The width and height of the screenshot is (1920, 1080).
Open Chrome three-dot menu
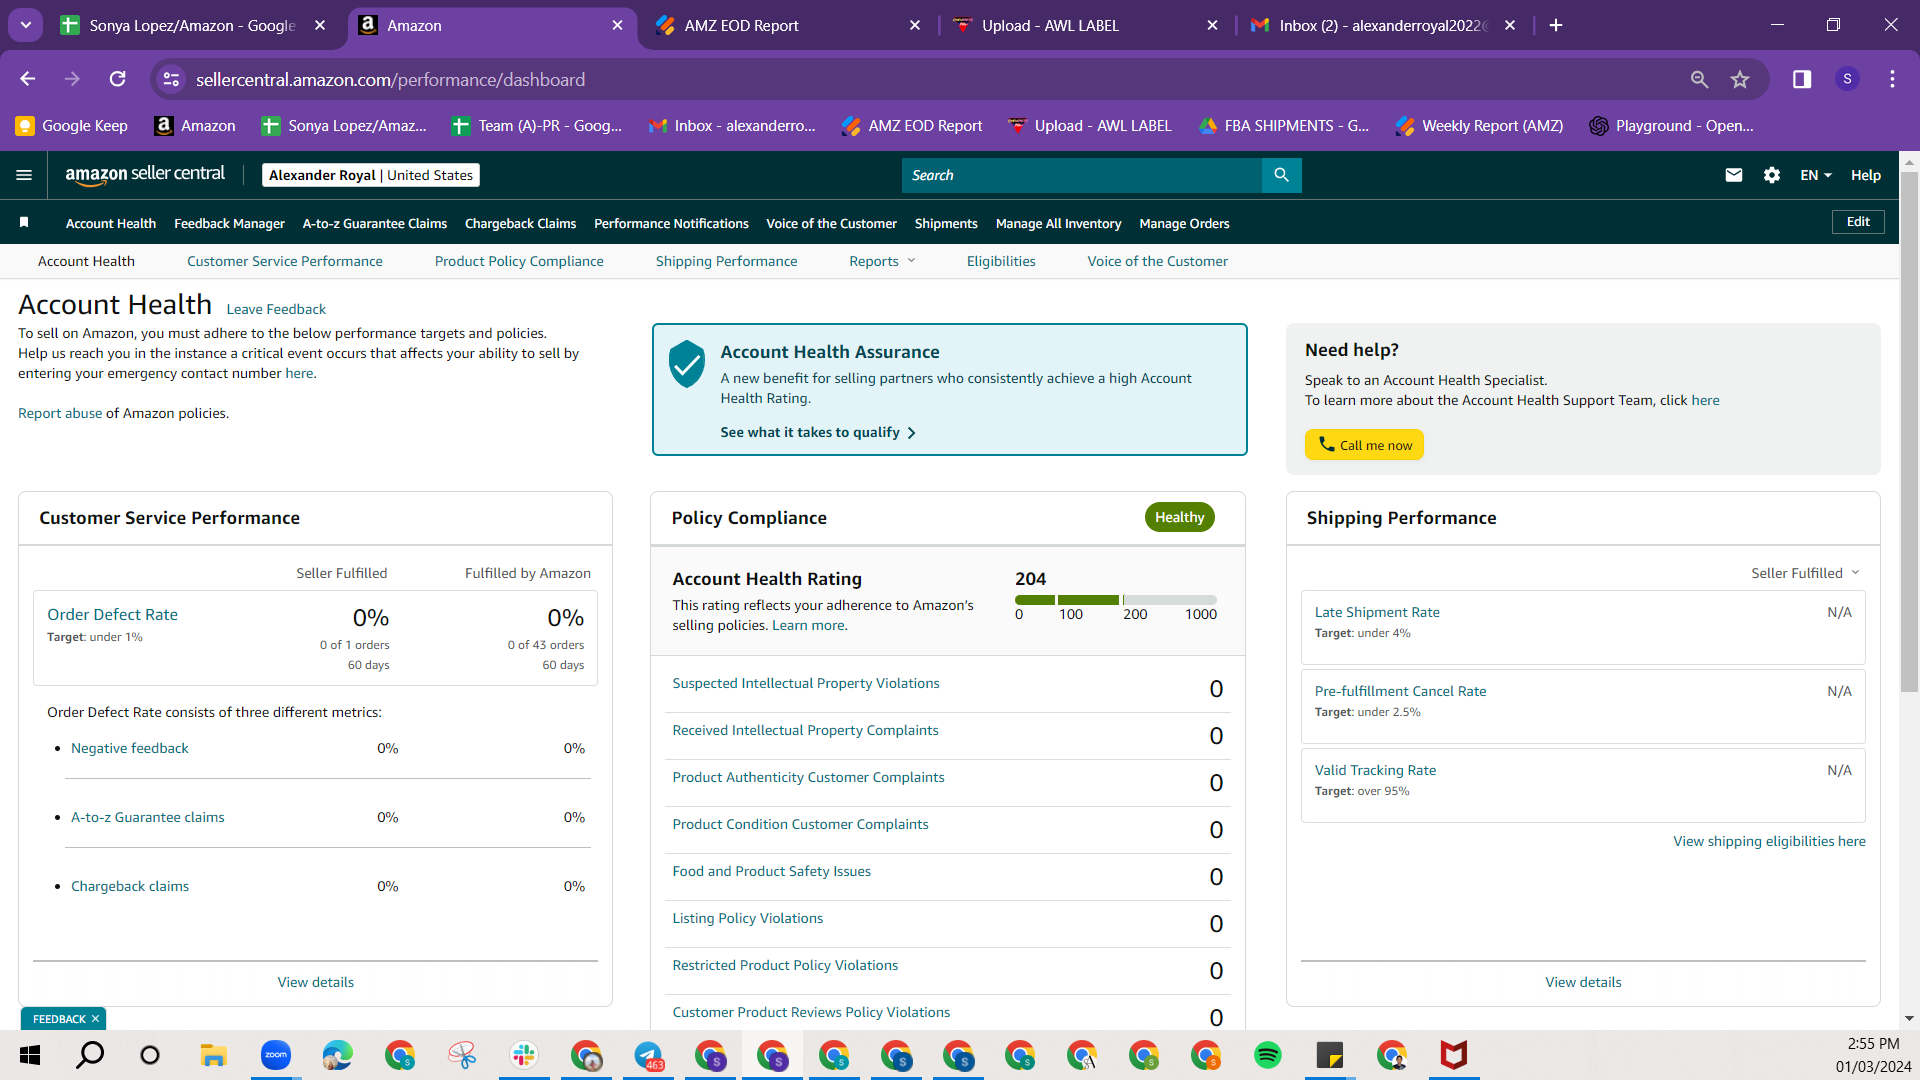pos(1892,79)
